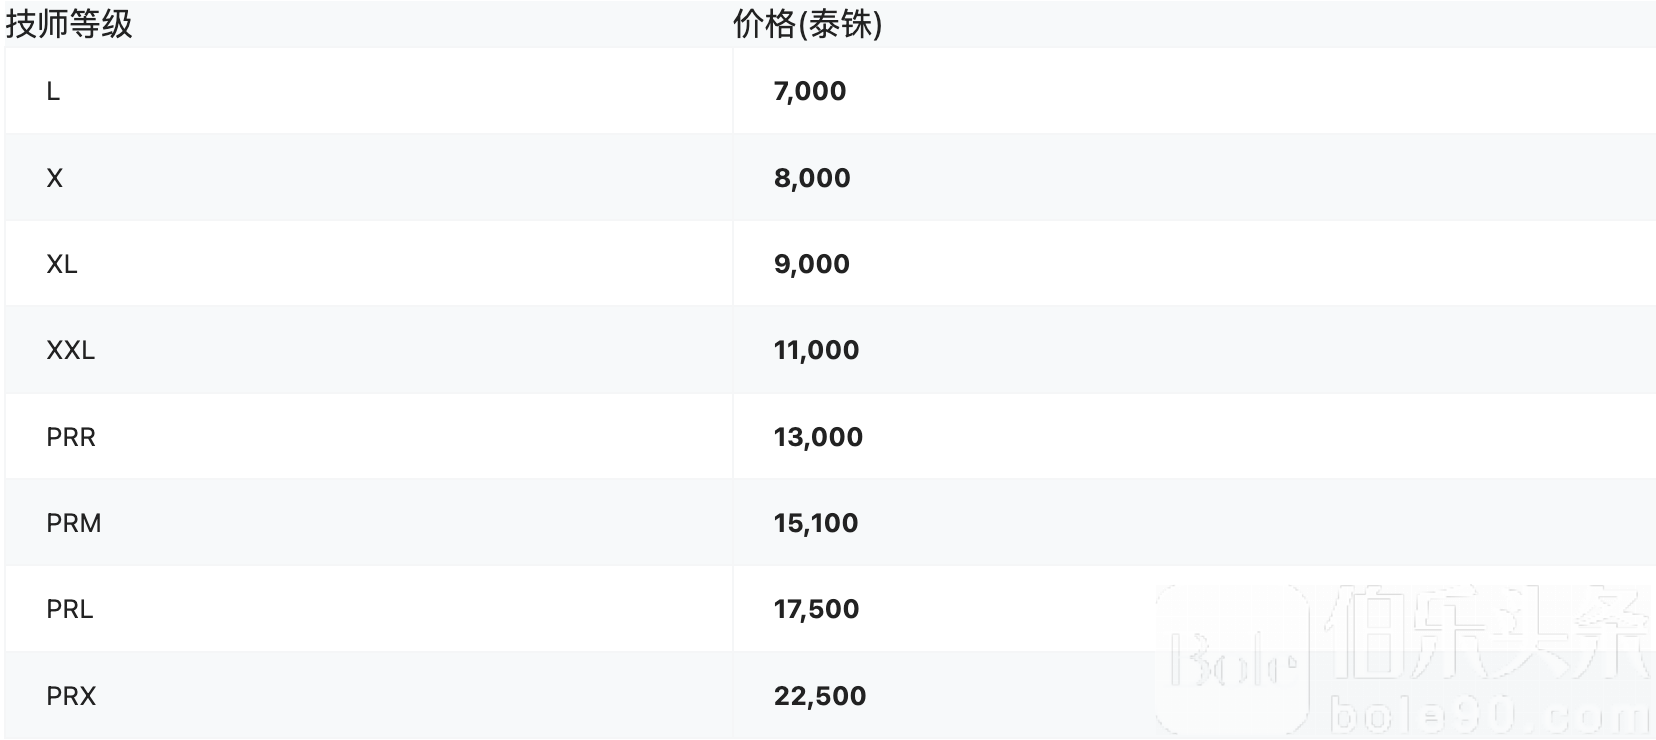Select the PRX level cell

(71, 696)
